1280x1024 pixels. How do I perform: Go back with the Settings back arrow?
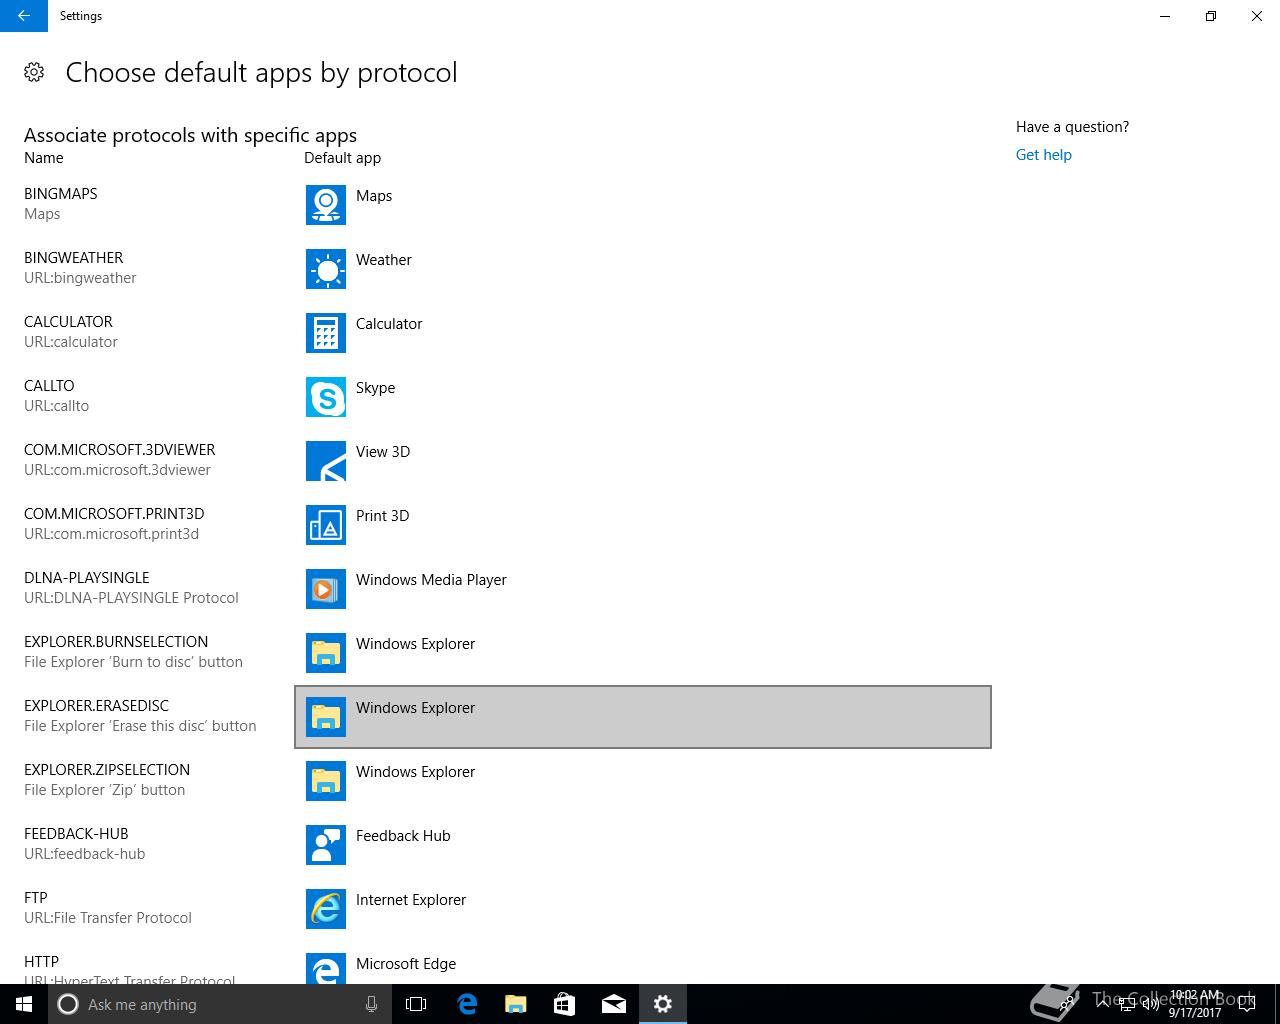(24, 16)
